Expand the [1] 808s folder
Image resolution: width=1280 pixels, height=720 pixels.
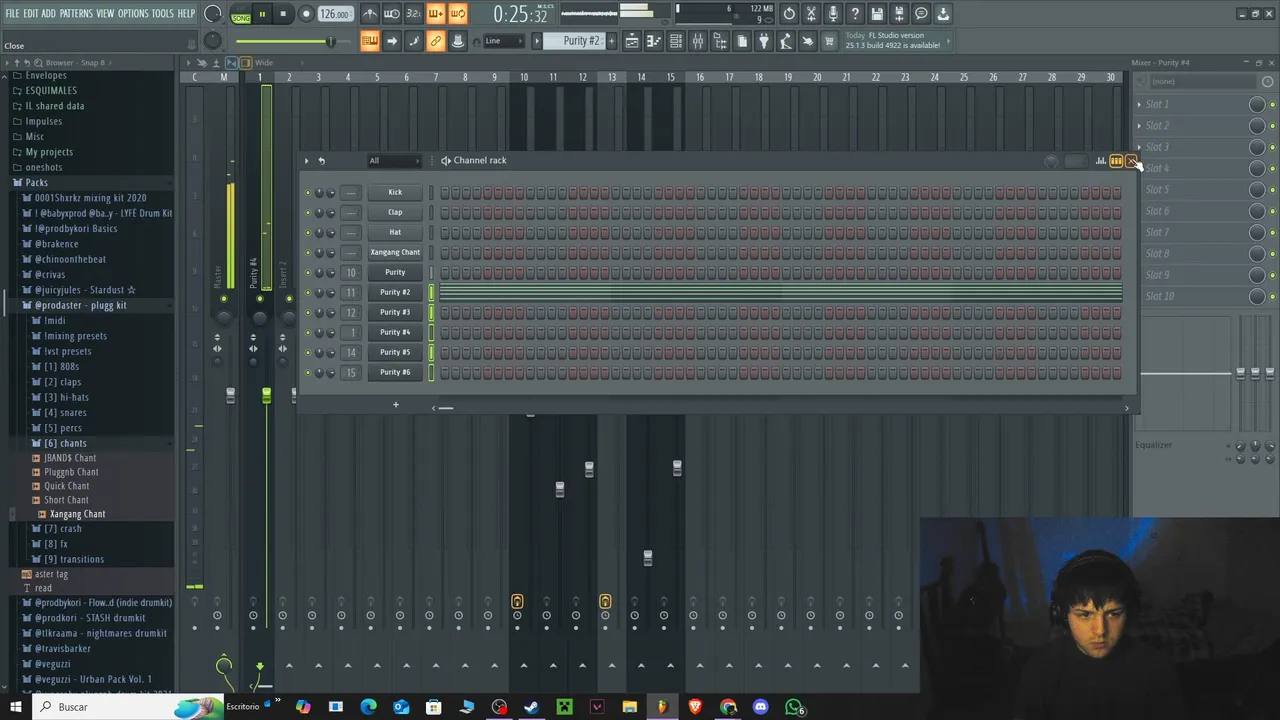point(61,367)
